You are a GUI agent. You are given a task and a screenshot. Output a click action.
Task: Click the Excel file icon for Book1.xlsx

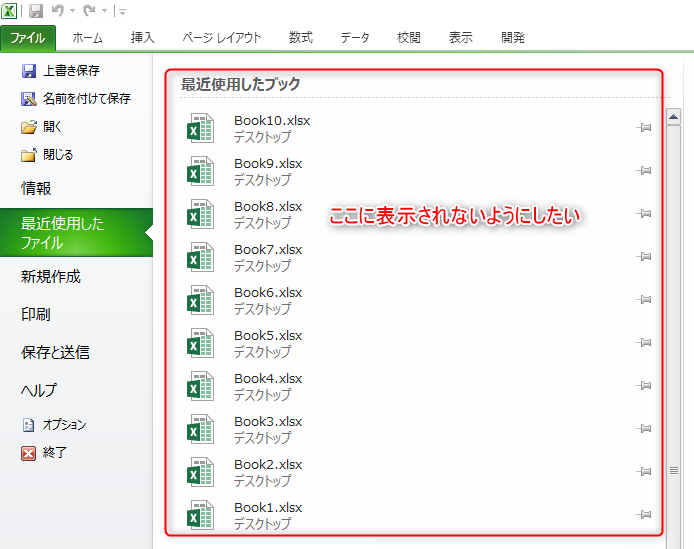(x=200, y=515)
